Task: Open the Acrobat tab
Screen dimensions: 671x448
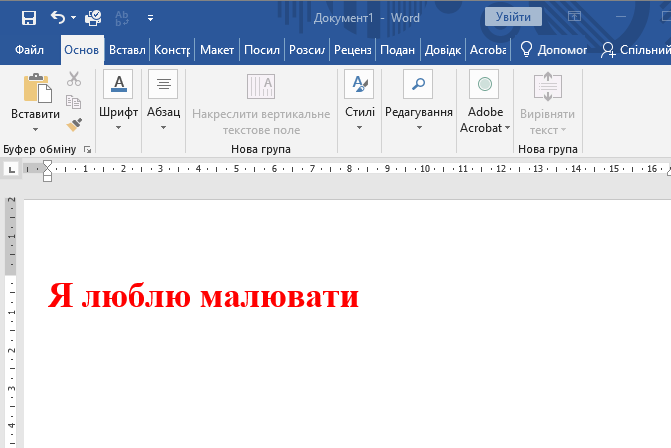Action: pos(488,50)
